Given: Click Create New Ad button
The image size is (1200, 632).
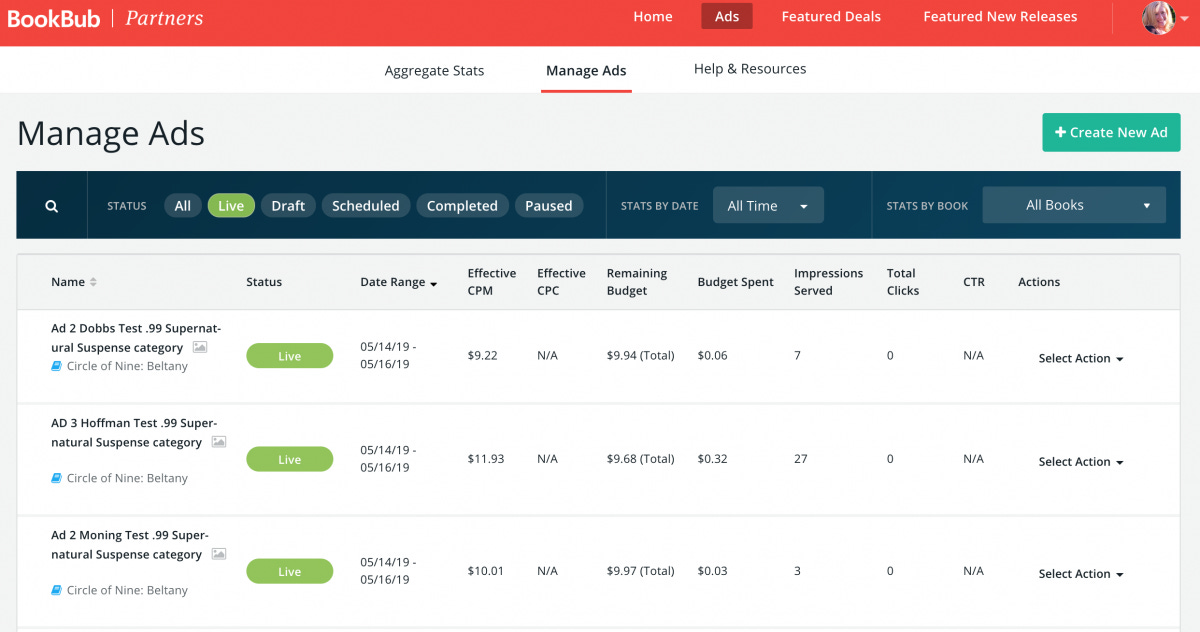Looking at the screenshot, I should tap(1111, 132).
